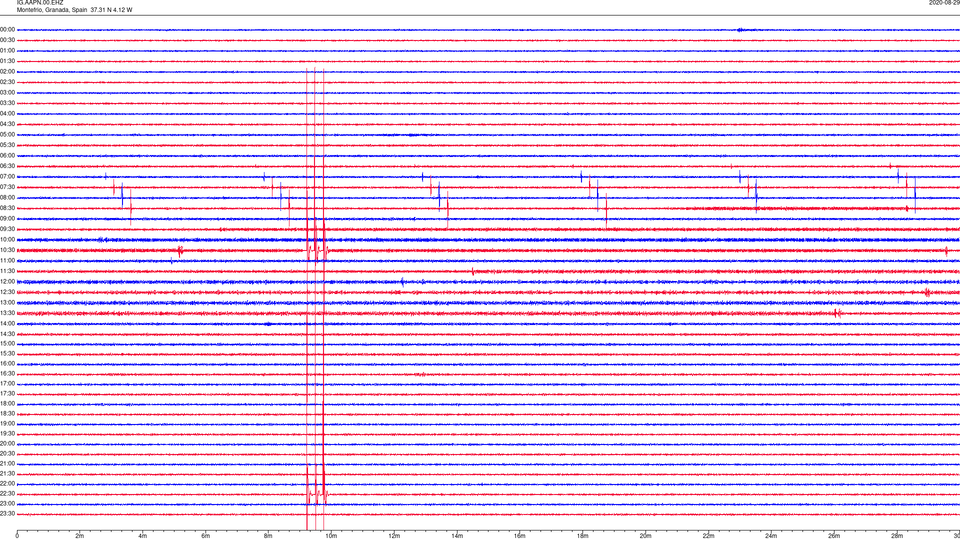Choose the 23:00 time label
The height and width of the screenshot is (540, 960).
7,504
